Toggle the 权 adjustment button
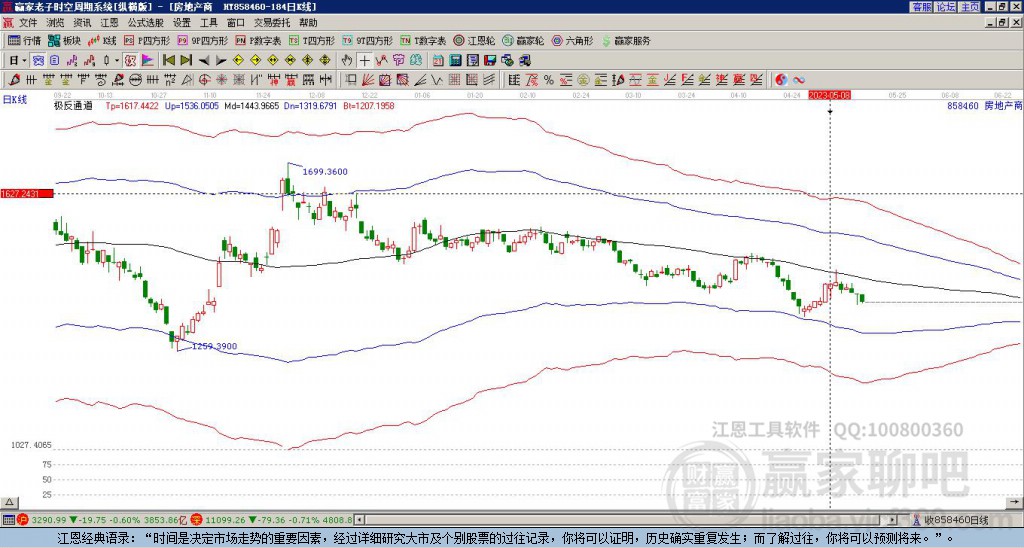Screen dimensions: 1024x548 click(x=130, y=61)
